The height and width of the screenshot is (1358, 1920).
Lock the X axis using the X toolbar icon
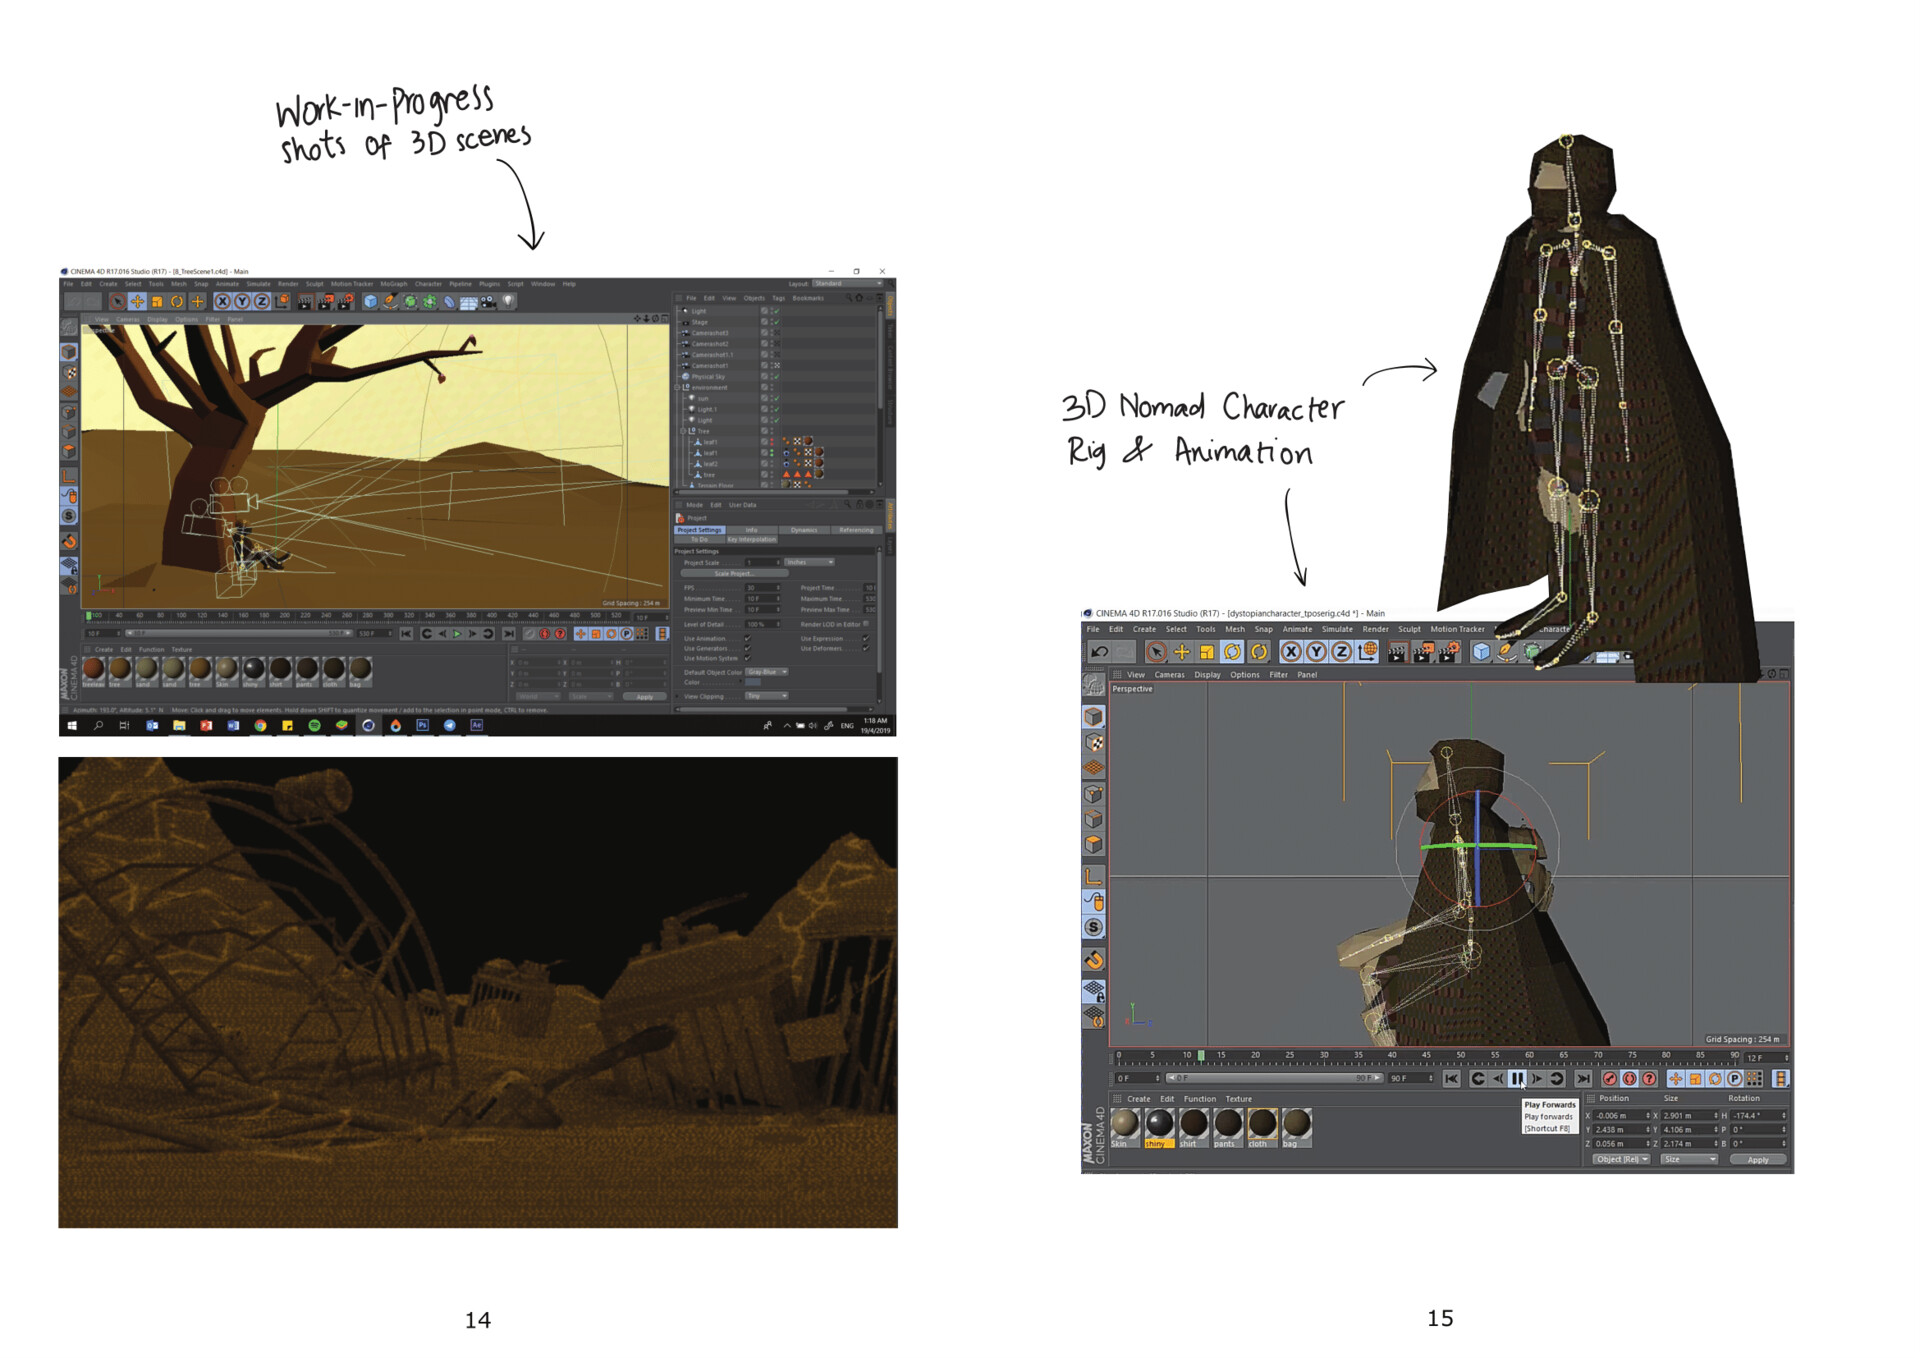pyautogui.click(x=222, y=300)
